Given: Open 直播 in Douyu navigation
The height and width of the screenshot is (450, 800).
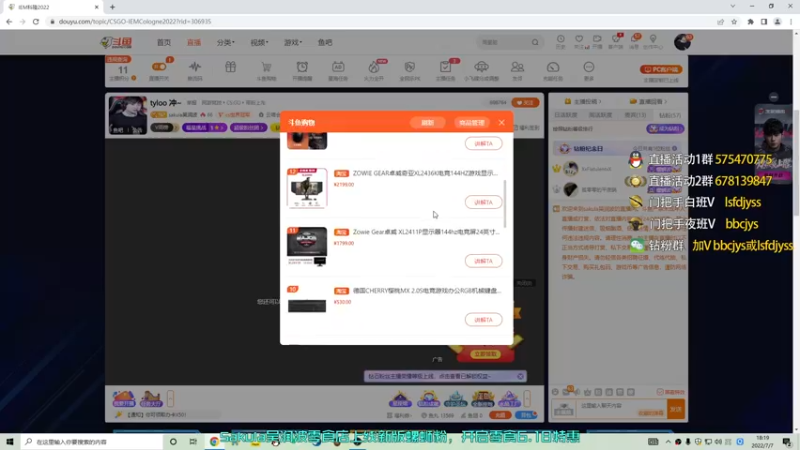Looking at the screenshot, I should [194, 42].
